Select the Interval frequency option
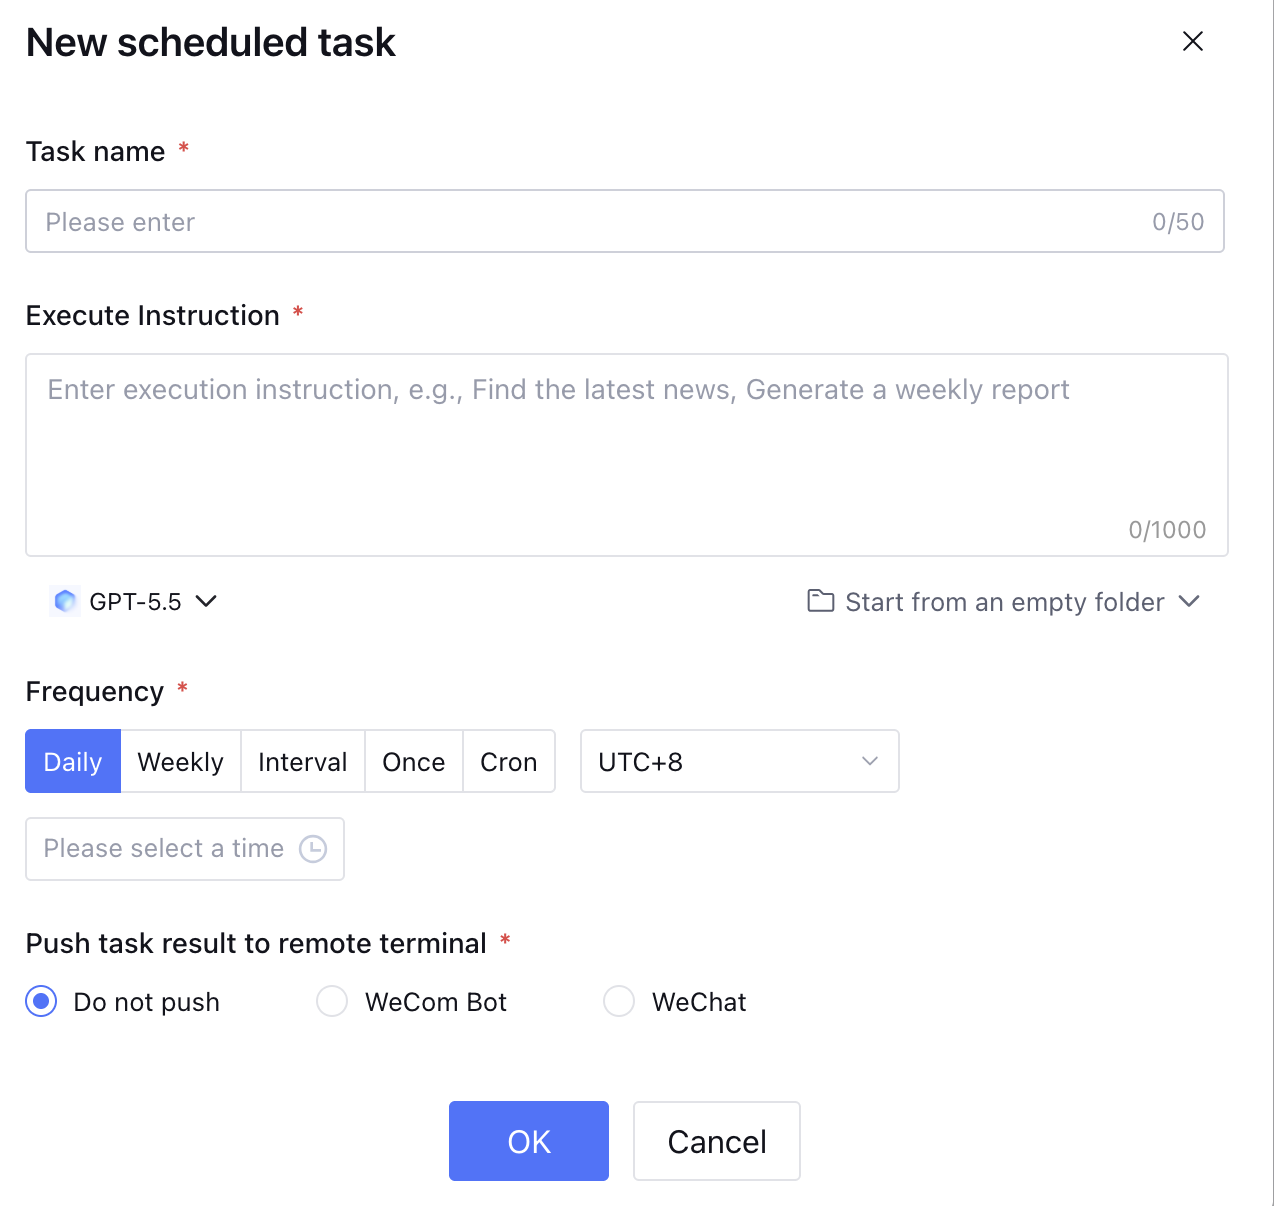Screen dimensions: 1274x1206 tap(303, 761)
